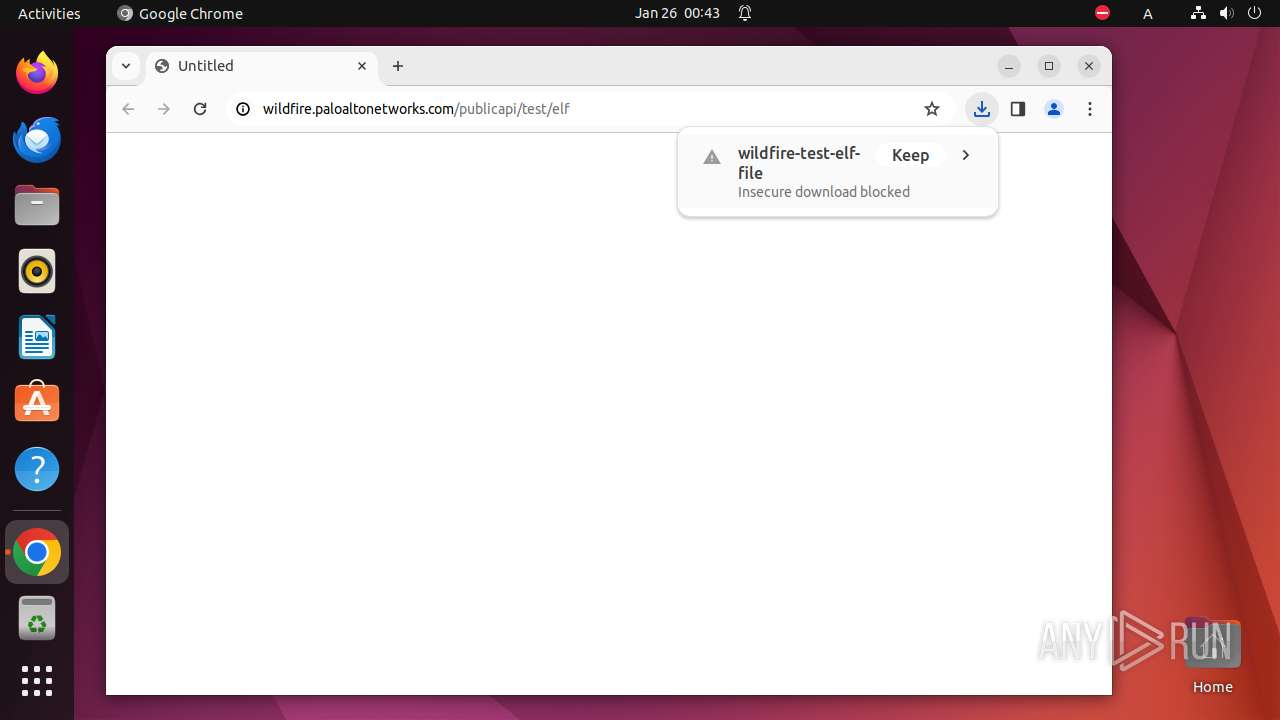The width and height of the screenshot is (1280, 720).
Task: Expand the tab search dropdown arrow
Action: 126,66
